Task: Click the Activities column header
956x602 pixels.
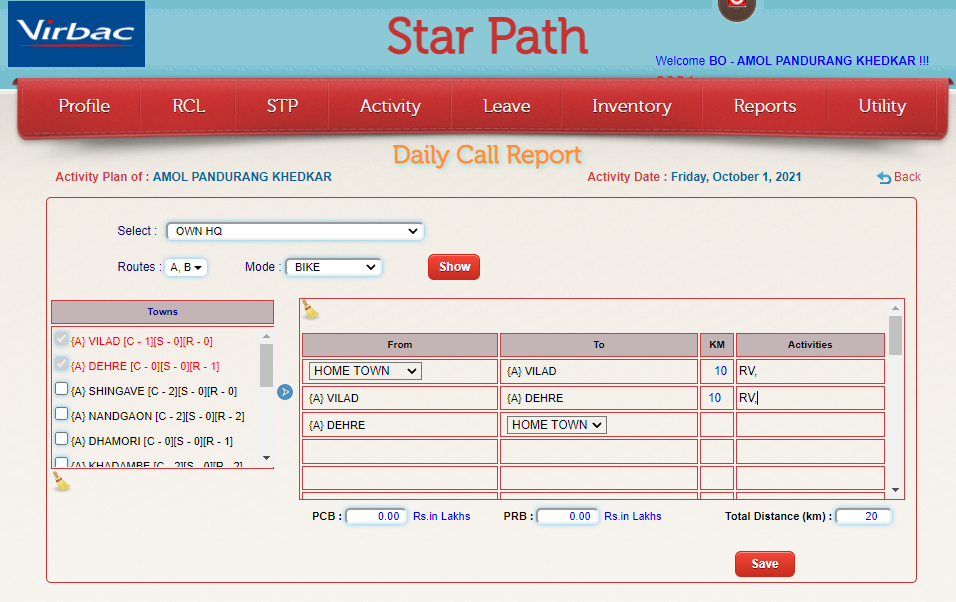Action: 810,345
